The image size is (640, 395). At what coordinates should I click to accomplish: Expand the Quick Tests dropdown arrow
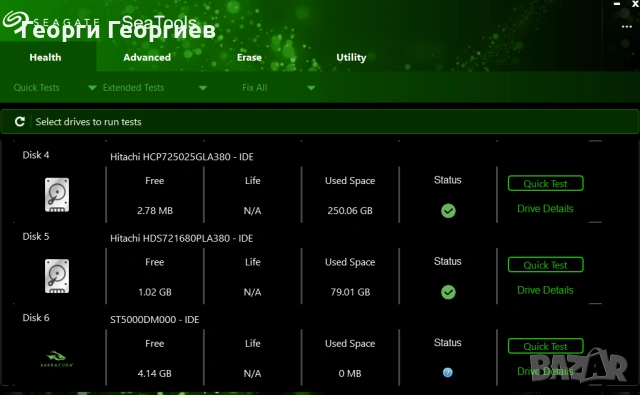pos(92,88)
